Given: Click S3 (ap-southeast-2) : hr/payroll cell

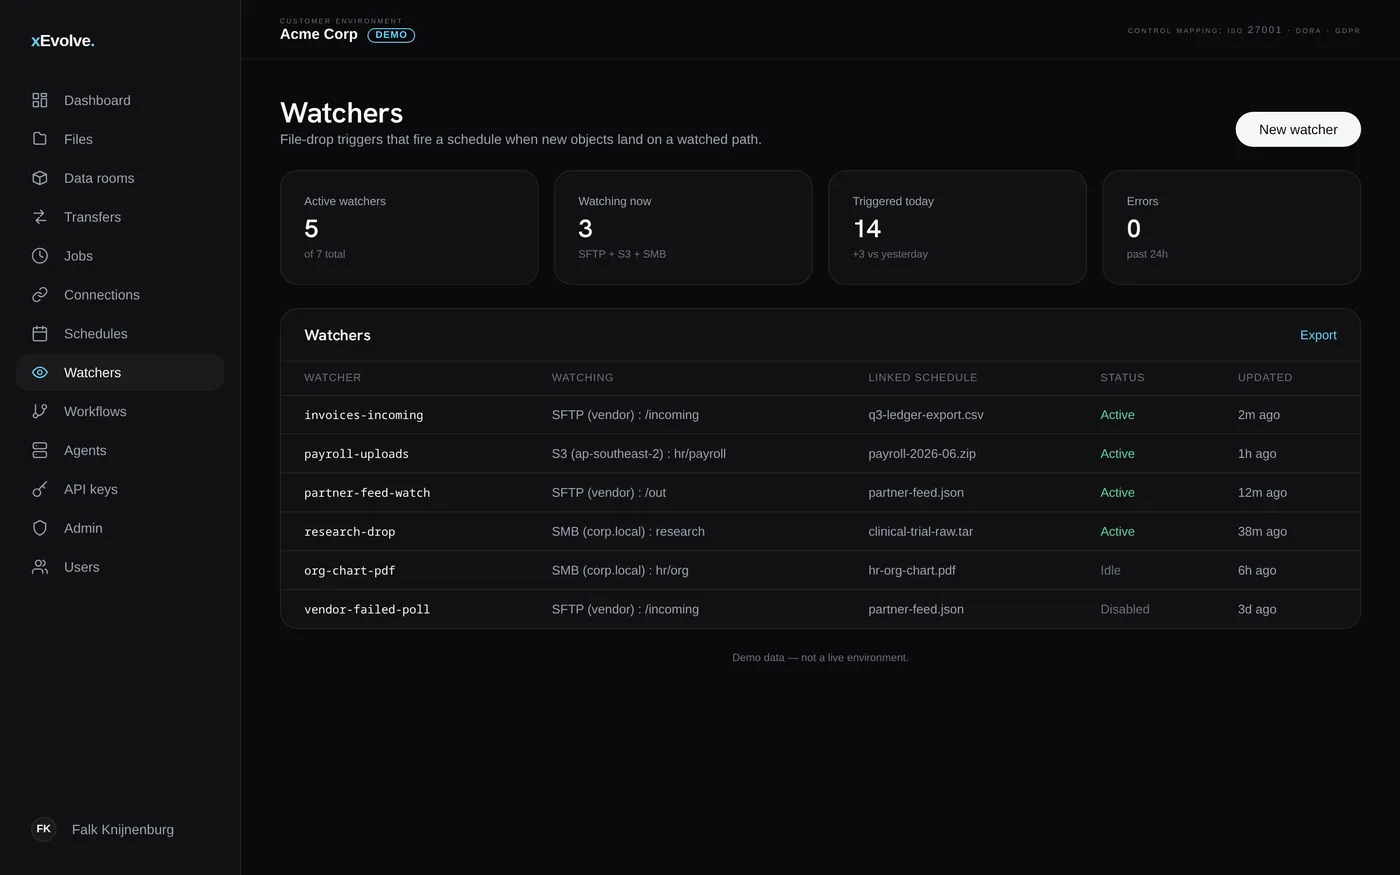Looking at the screenshot, I should (639, 454).
